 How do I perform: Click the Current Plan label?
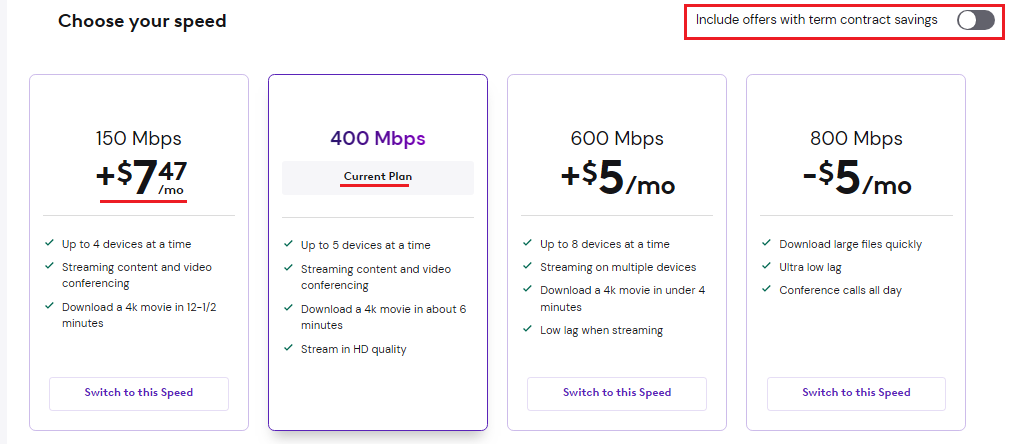tap(378, 177)
